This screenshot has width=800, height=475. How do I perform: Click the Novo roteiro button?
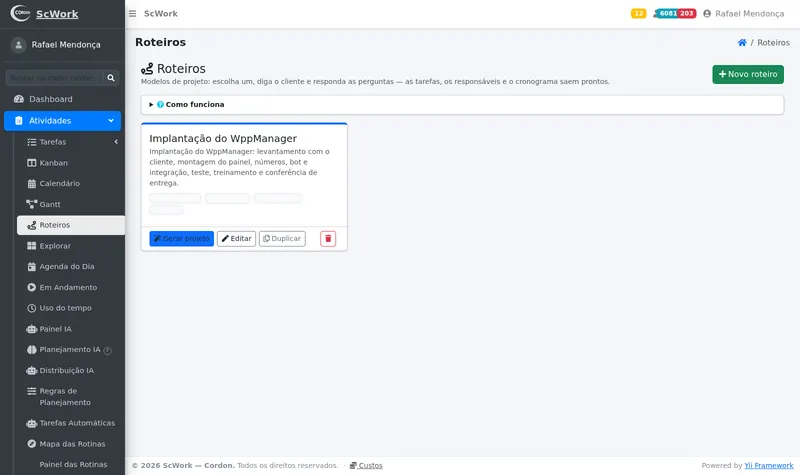click(748, 74)
